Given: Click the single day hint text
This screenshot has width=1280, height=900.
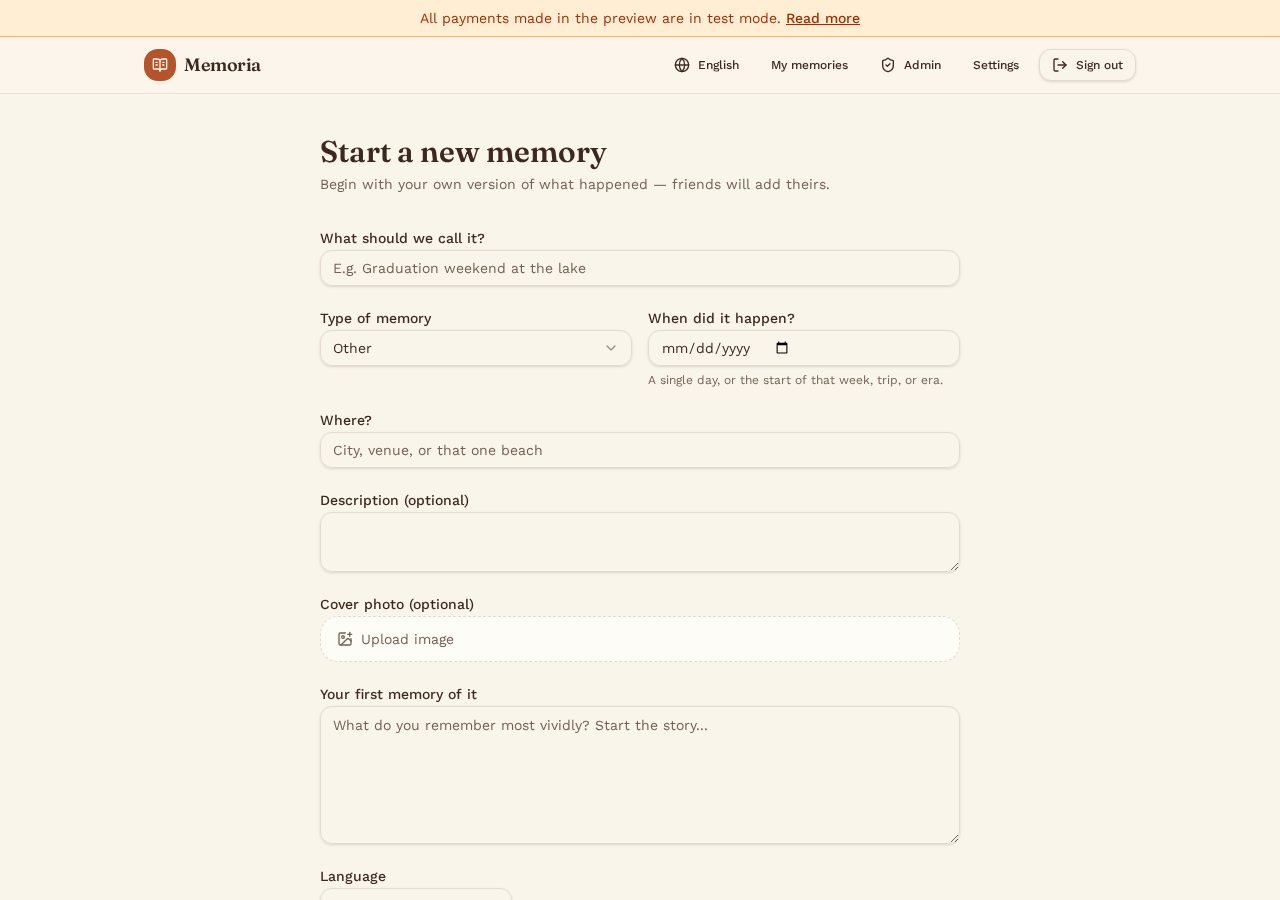Looking at the screenshot, I should 795,380.
